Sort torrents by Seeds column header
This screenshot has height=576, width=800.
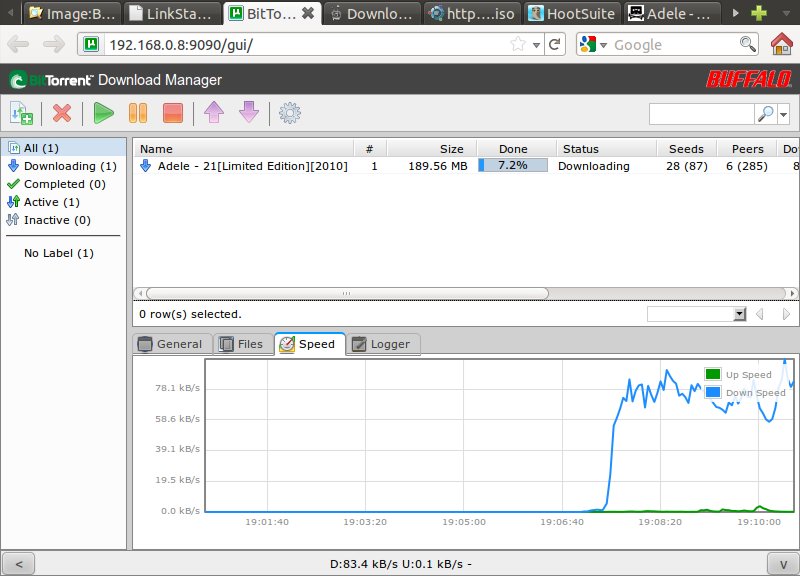pyautogui.click(x=685, y=148)
